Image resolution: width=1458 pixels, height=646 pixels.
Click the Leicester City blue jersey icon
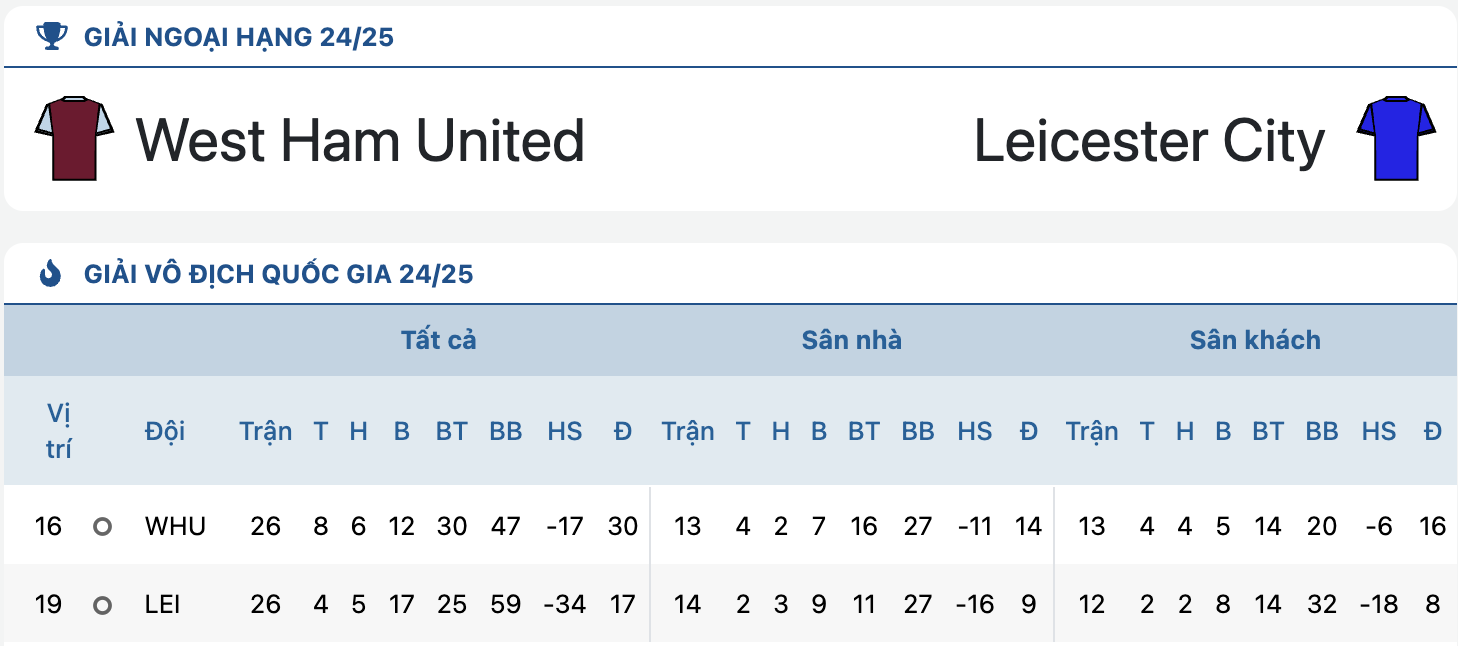1396,138
